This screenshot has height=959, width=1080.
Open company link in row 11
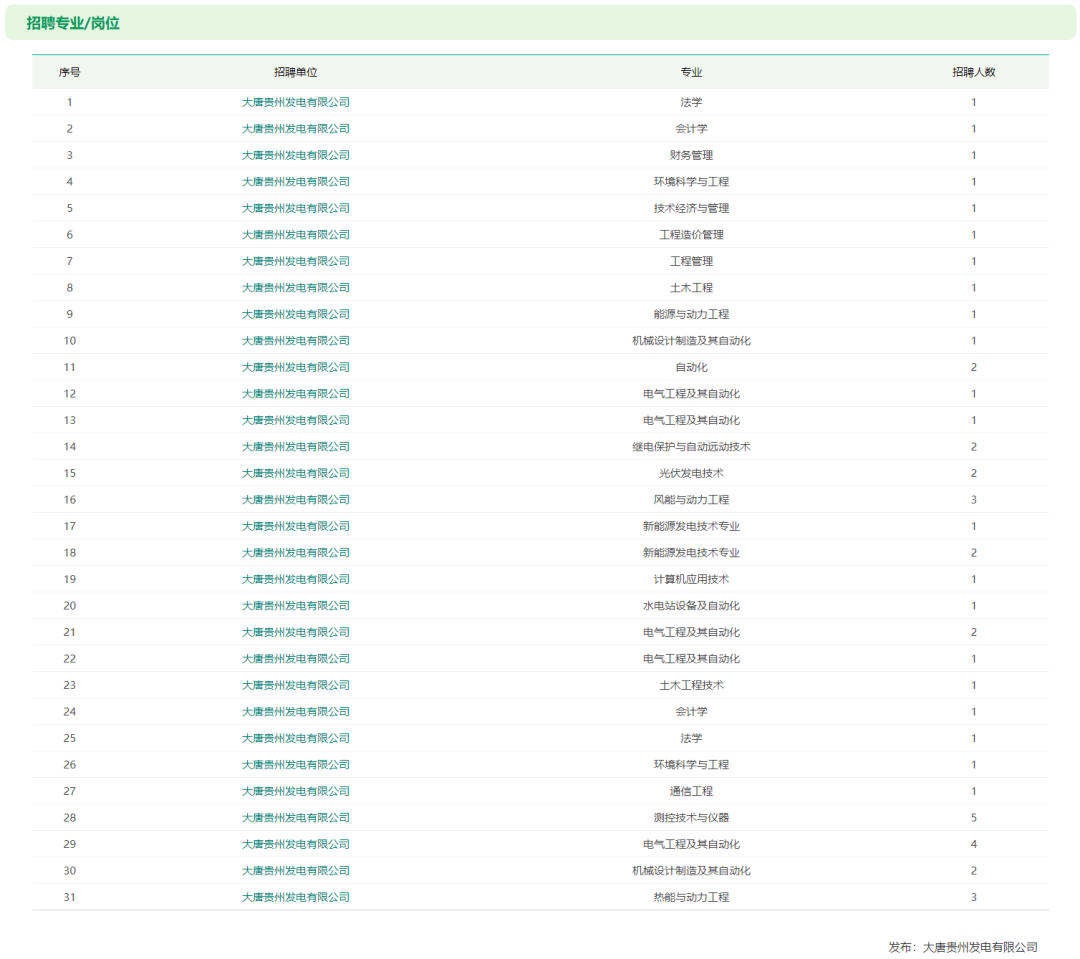(295, 367)
